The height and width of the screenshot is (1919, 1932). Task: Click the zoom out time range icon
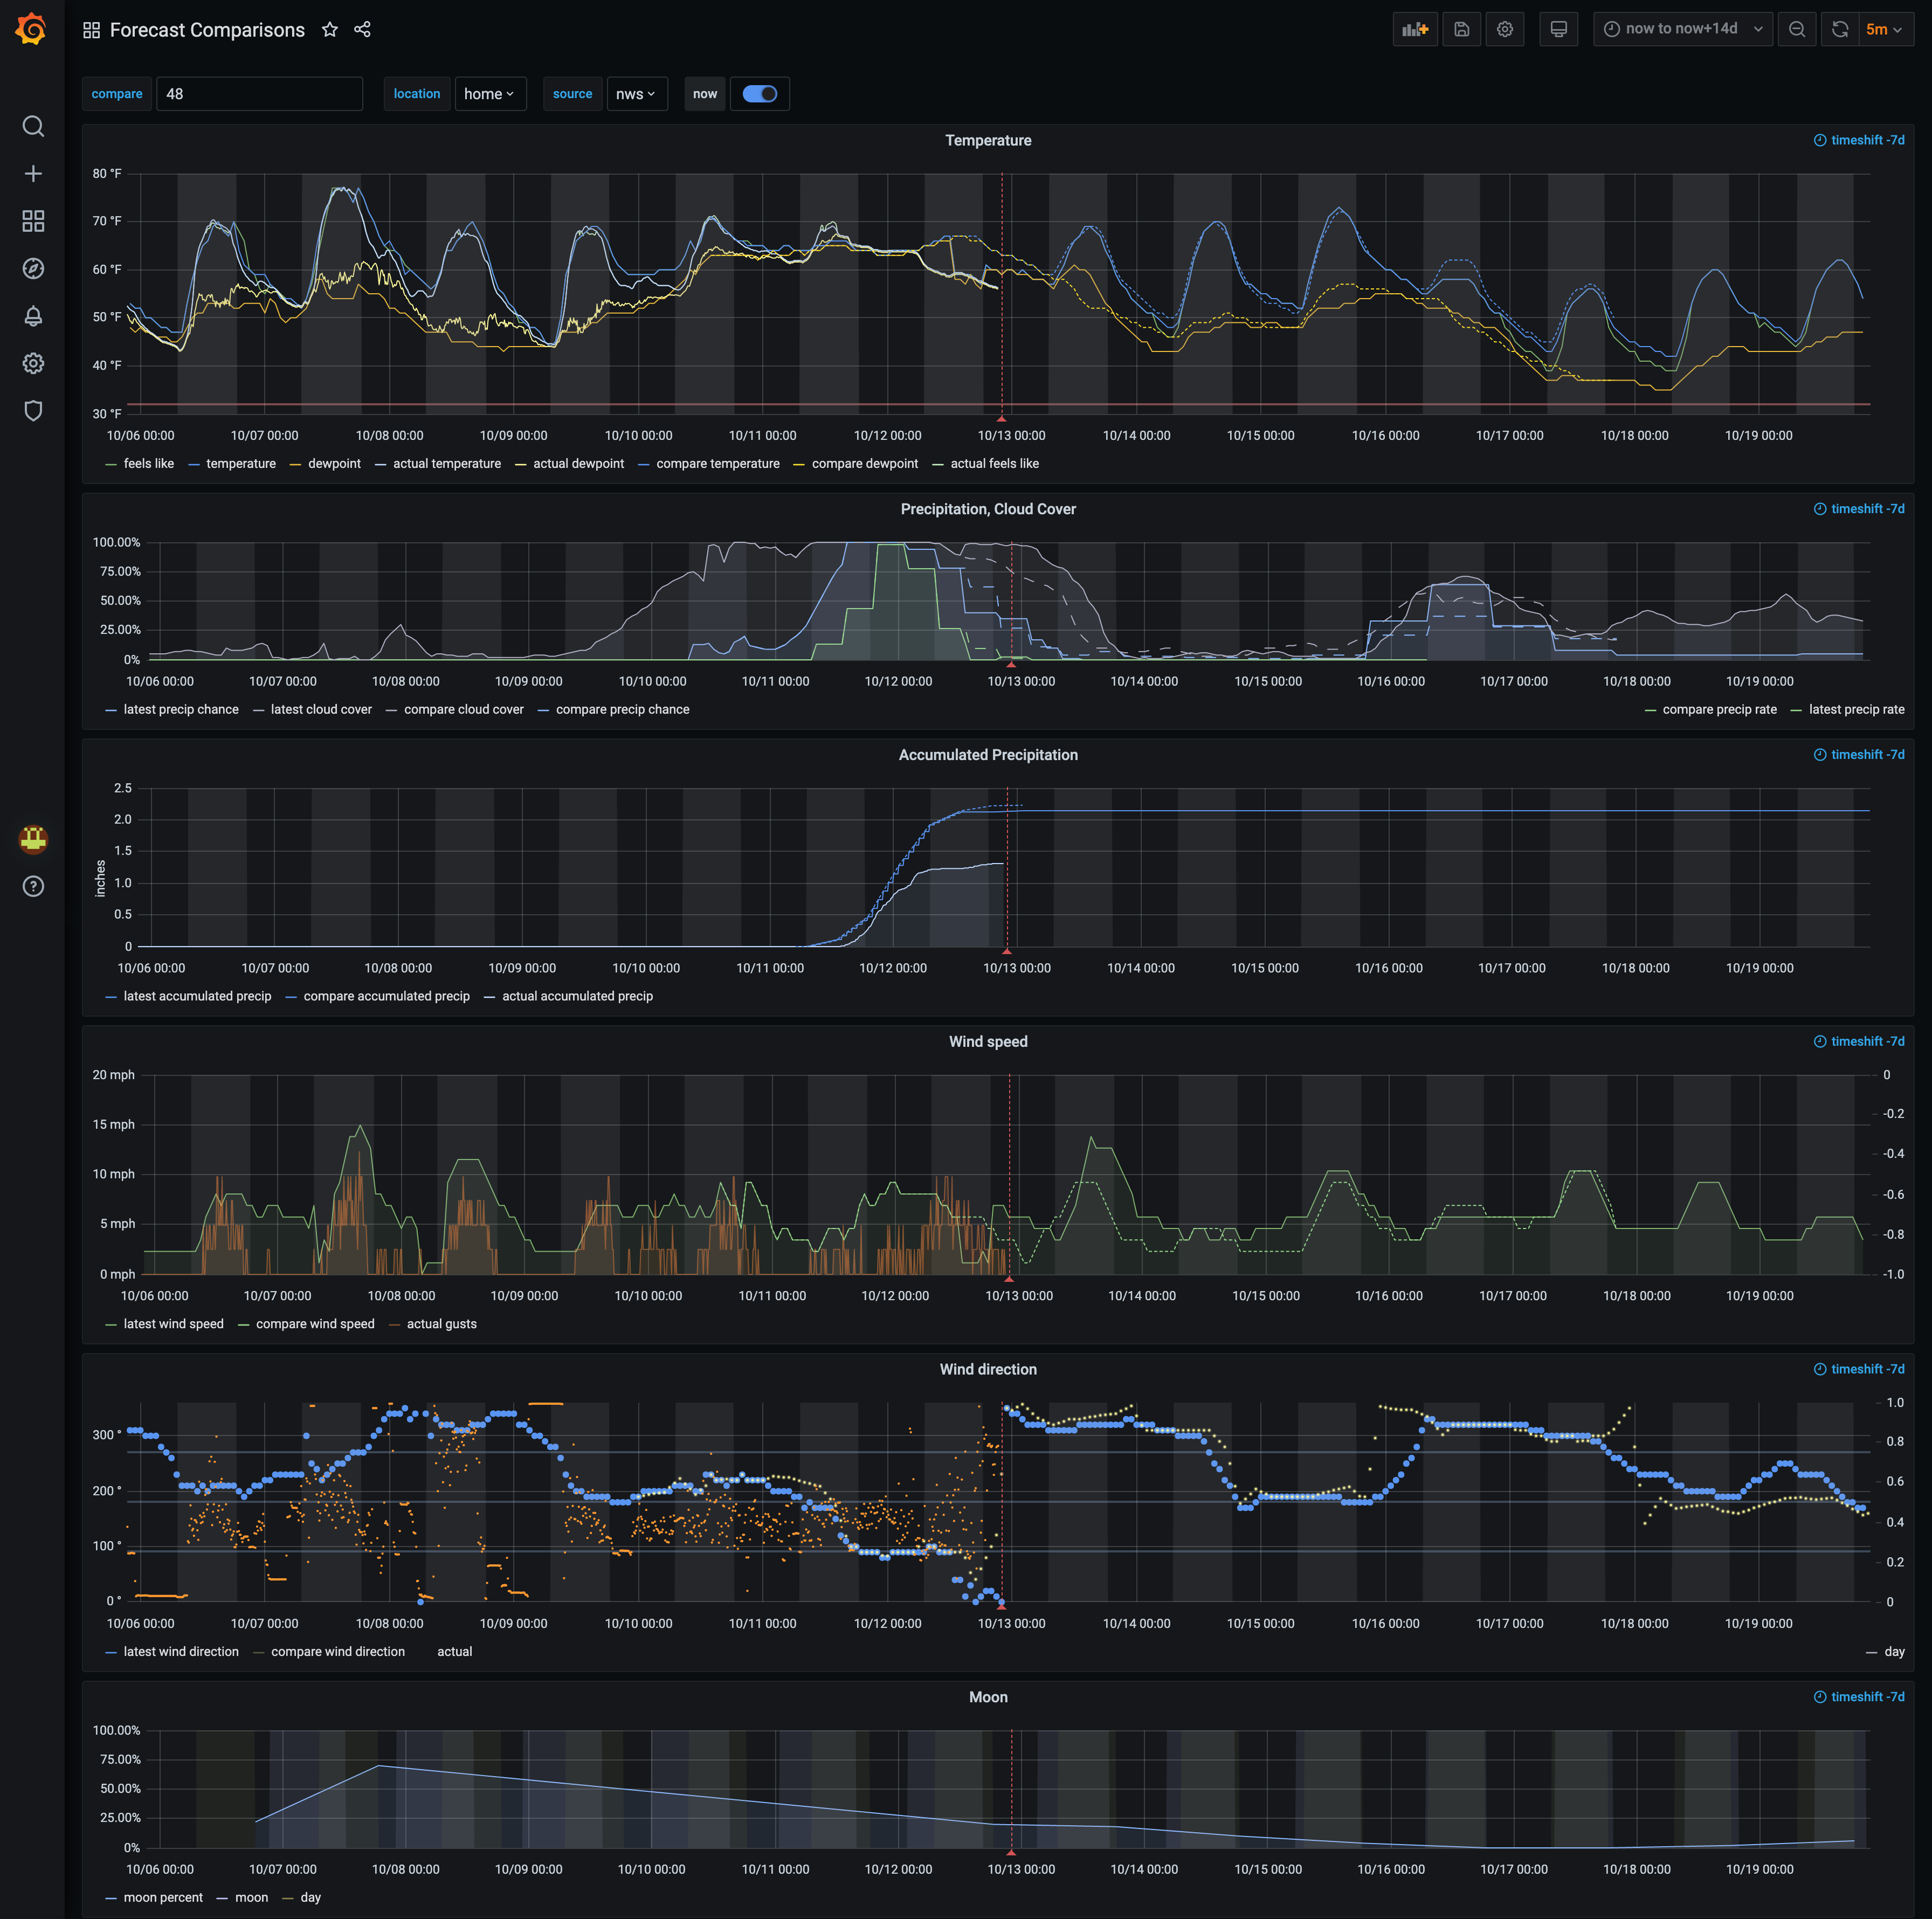(1796, 29)
